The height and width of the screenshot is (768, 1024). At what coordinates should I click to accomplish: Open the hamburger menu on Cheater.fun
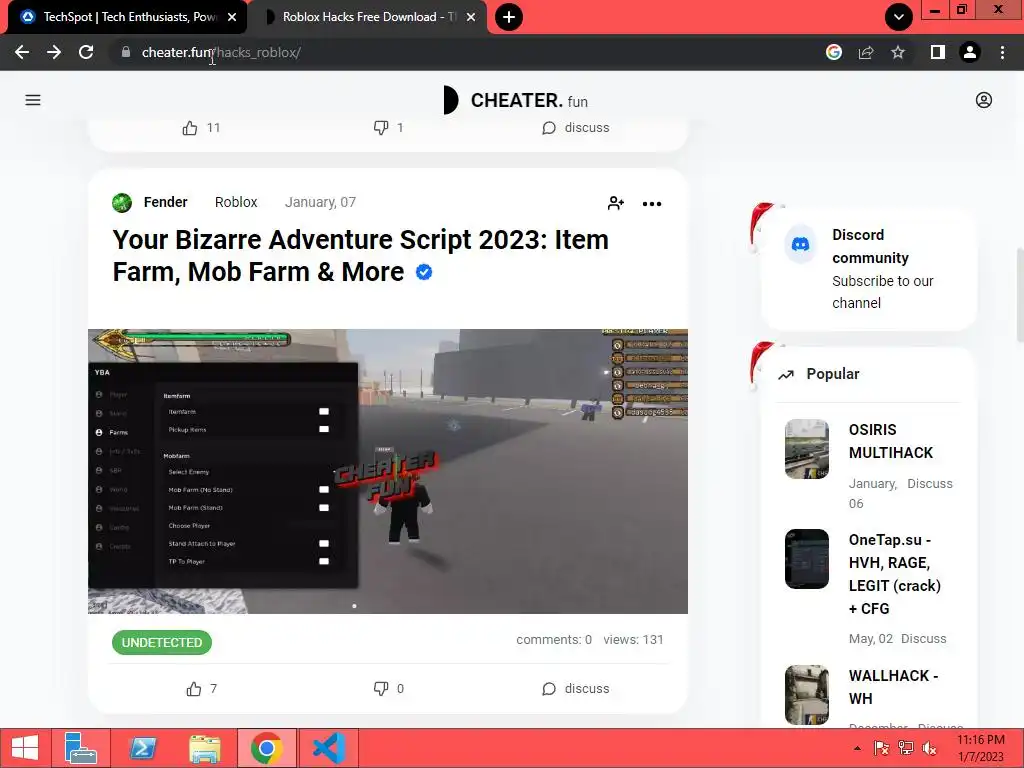click(33, 100)
